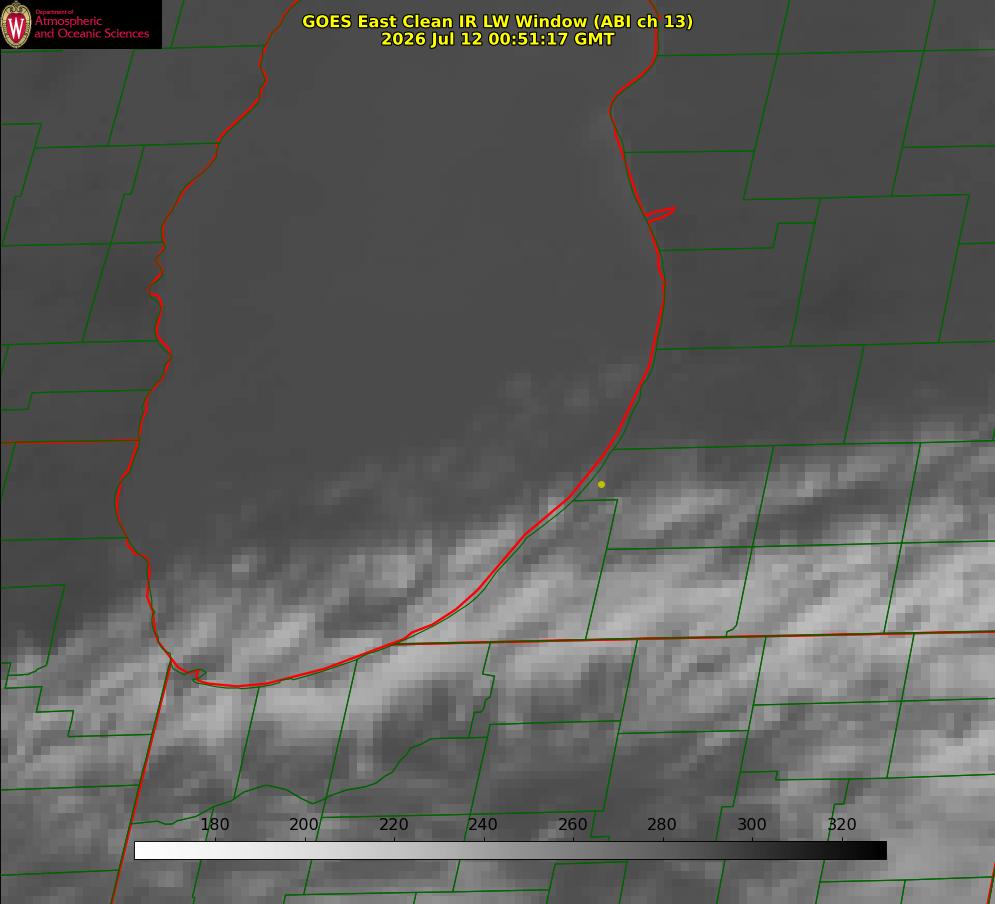Image resolution: width=995 pixels, height=904 pixels.
Task: Click the grayscale temperature color bar
Action: (510, 850)
